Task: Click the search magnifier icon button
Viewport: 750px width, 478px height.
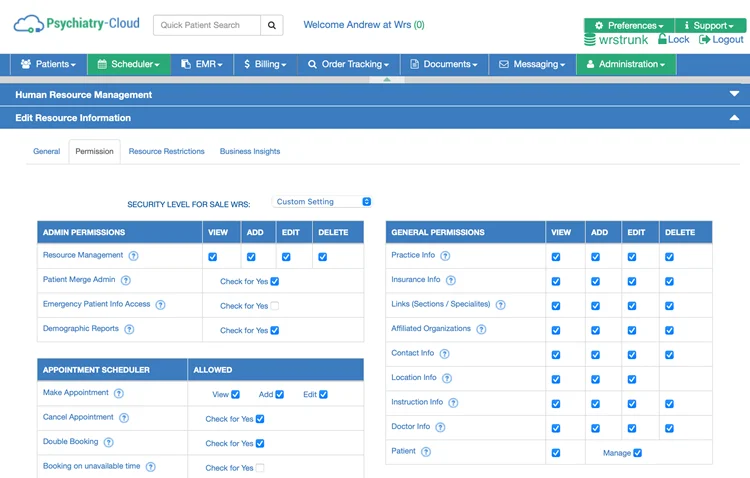Action: 273,25
